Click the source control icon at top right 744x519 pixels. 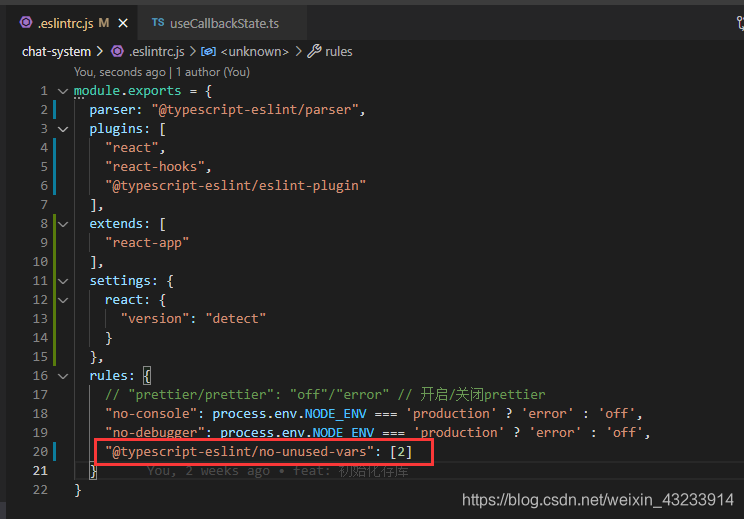740,23
